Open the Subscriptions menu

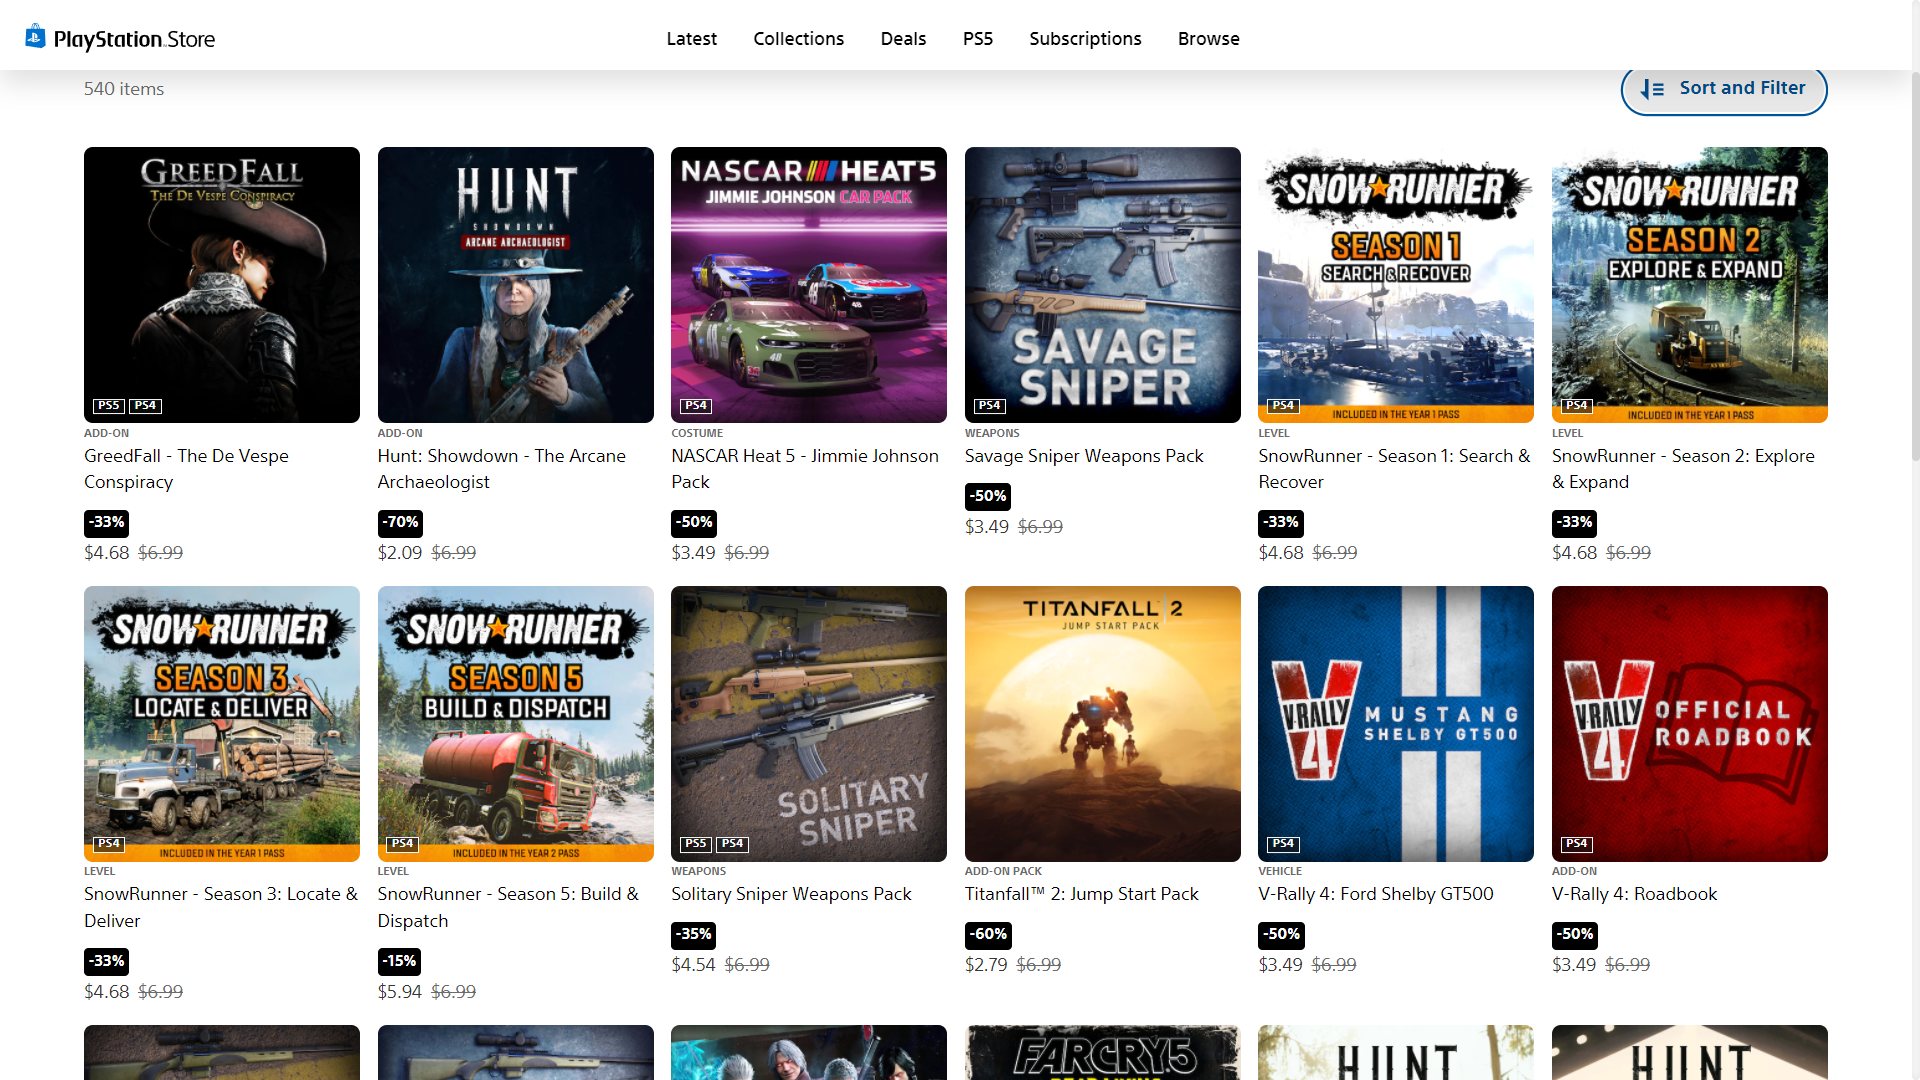click(1085, 38)
